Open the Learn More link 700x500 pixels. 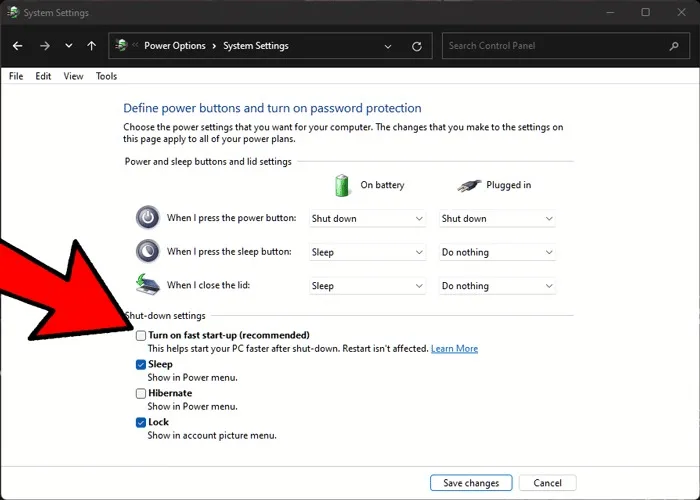454,349
